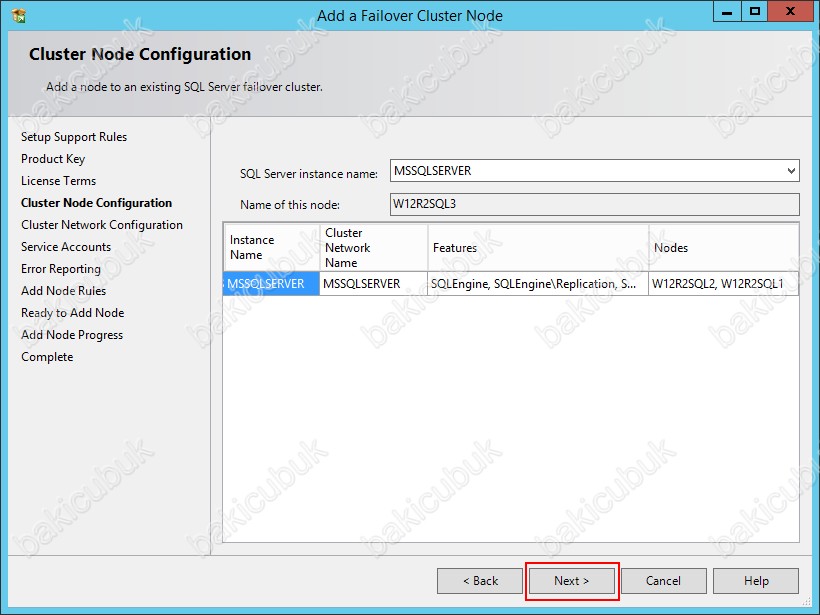This screenshot has width=820, height=615.
Task: Select Cluster Node Configuration step
Action: [96, 203]
